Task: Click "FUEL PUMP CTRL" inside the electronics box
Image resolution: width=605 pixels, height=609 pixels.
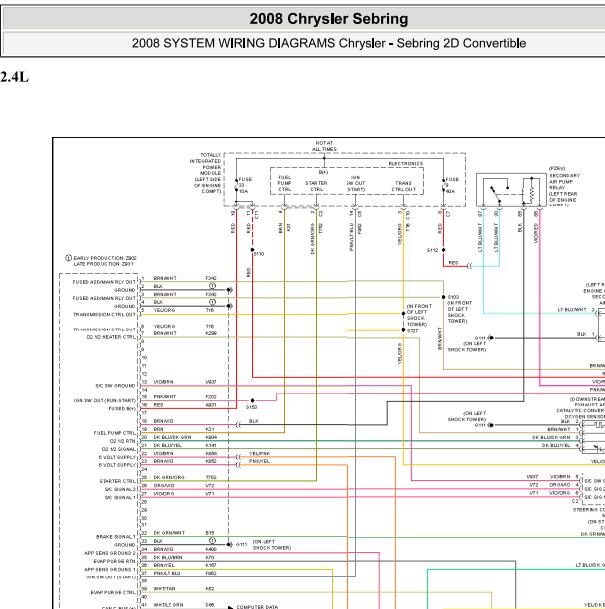Action: coord(285,183)
